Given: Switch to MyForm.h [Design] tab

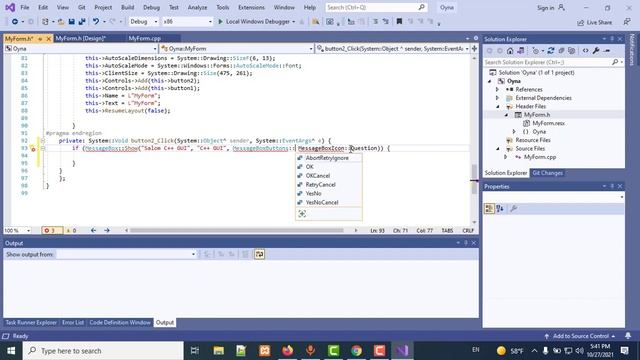Looking at the screenshot, I should tap(80, 38).
